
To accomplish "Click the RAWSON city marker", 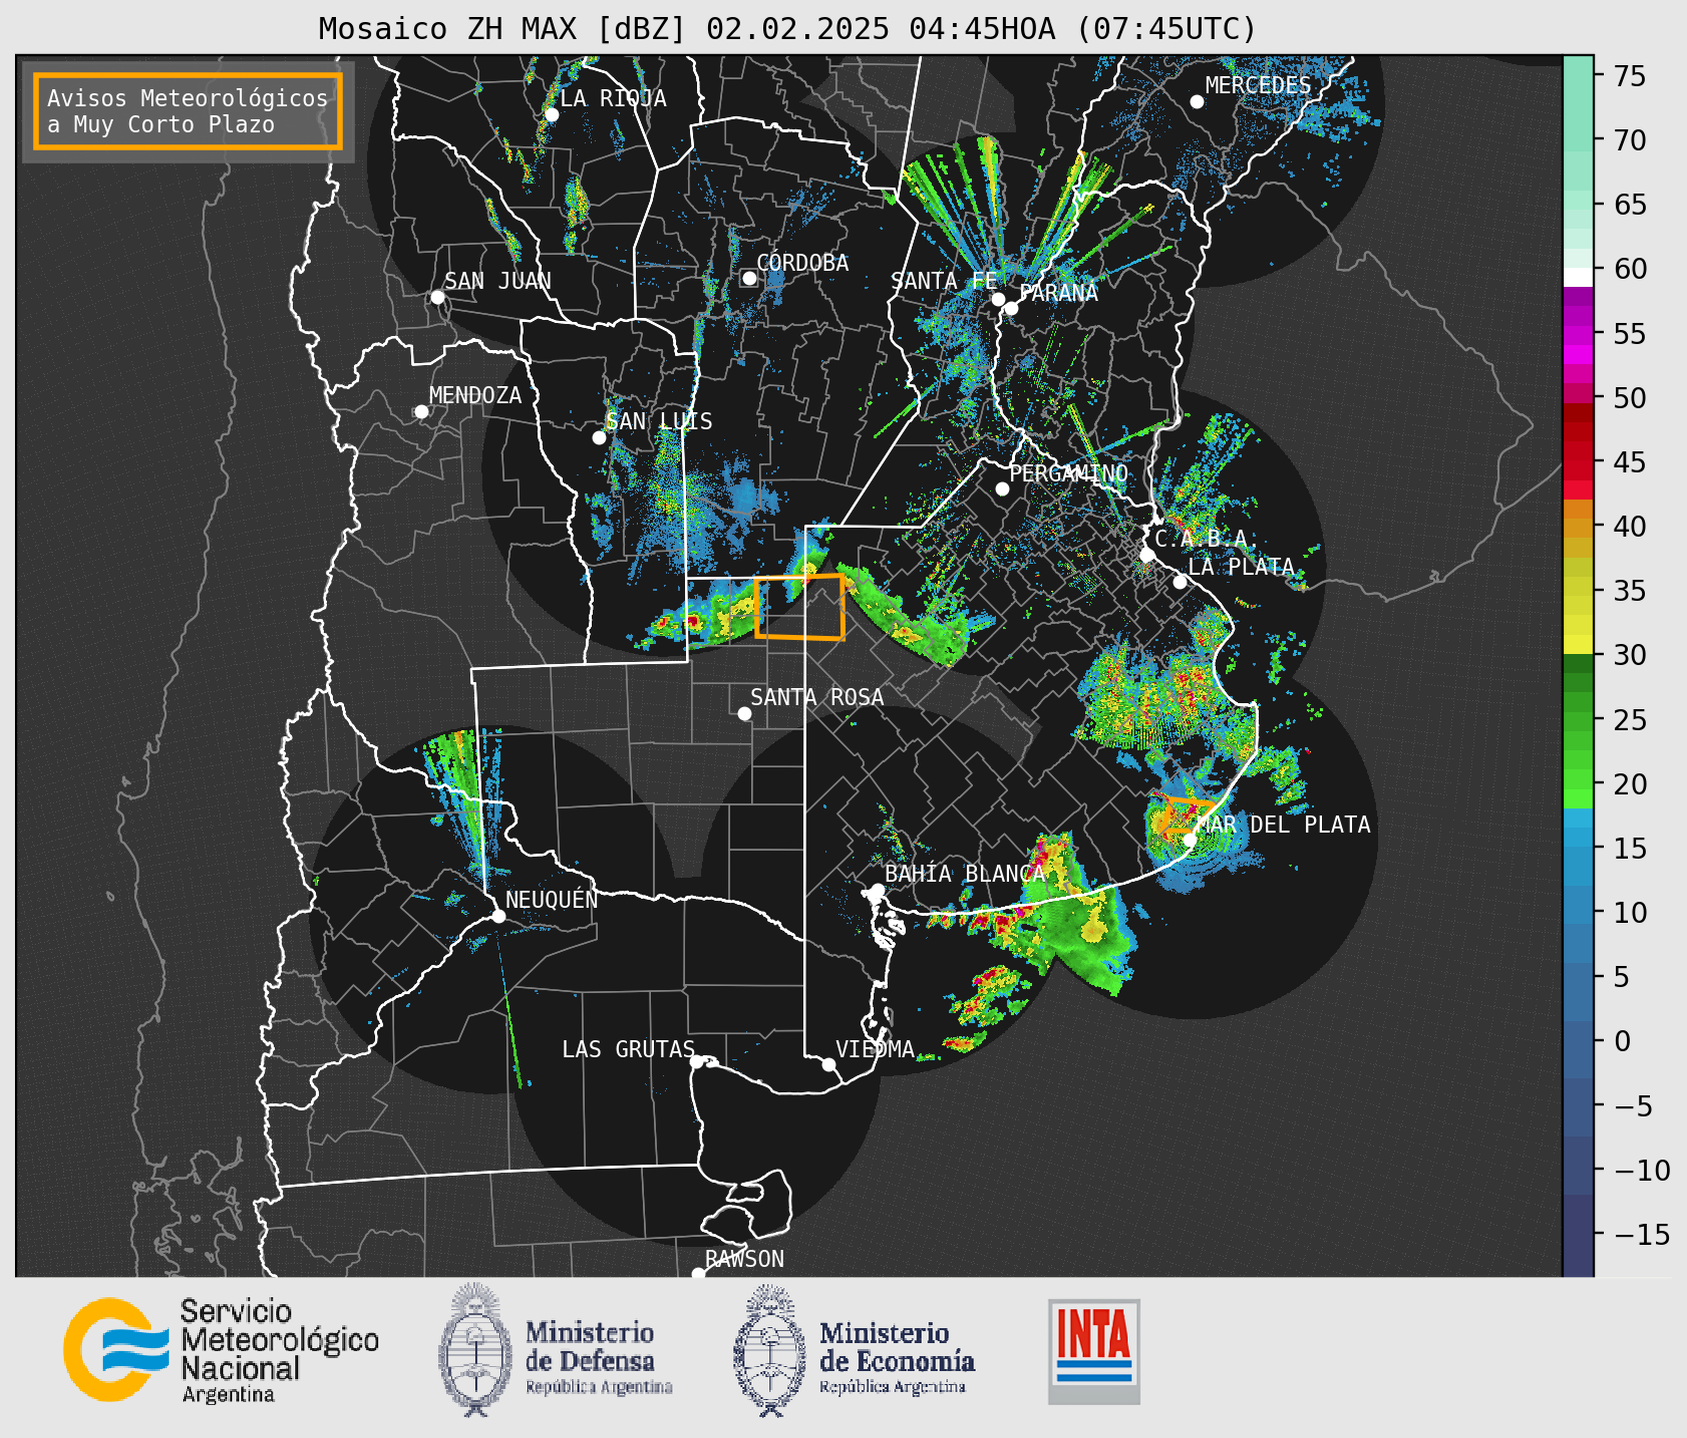I will coord(698,1273).
